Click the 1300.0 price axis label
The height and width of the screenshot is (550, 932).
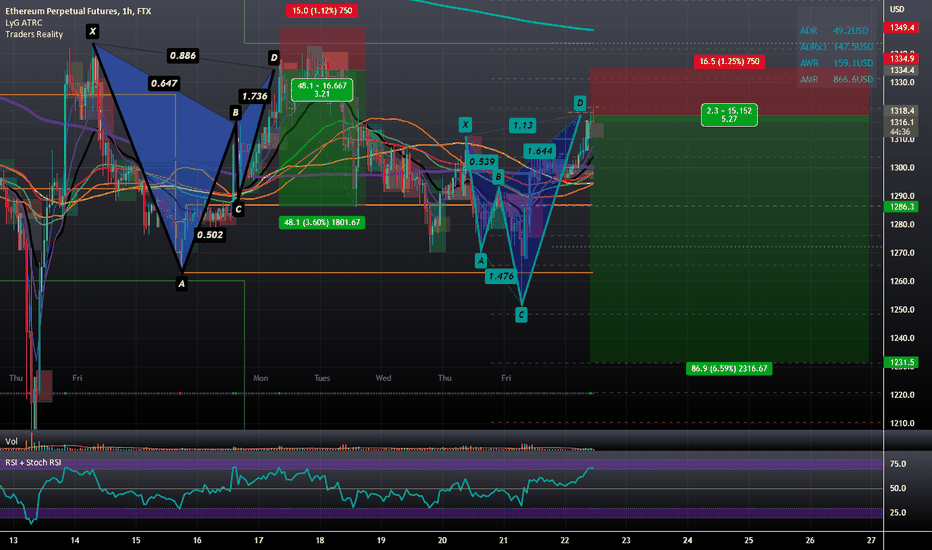coord(901,168)
